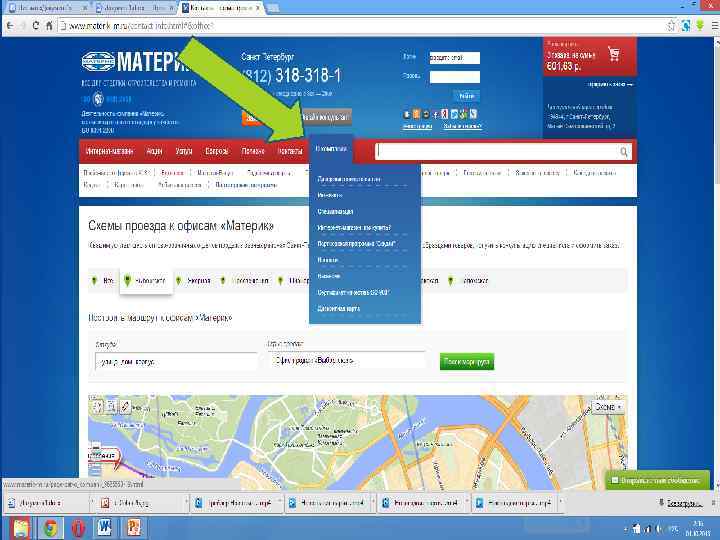
Task: Open the О компании menu item
Action: click(x=331, y=149)
